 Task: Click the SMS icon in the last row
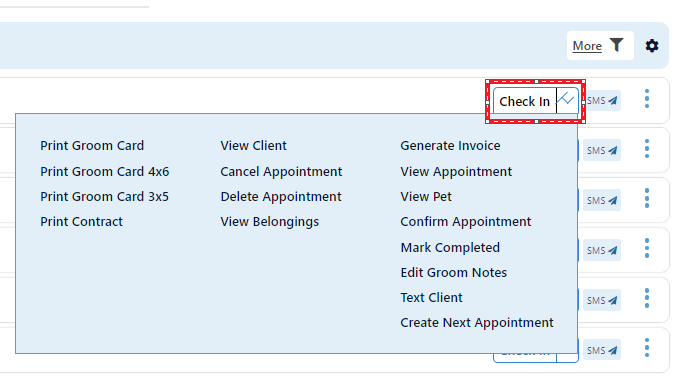[602, 350]
